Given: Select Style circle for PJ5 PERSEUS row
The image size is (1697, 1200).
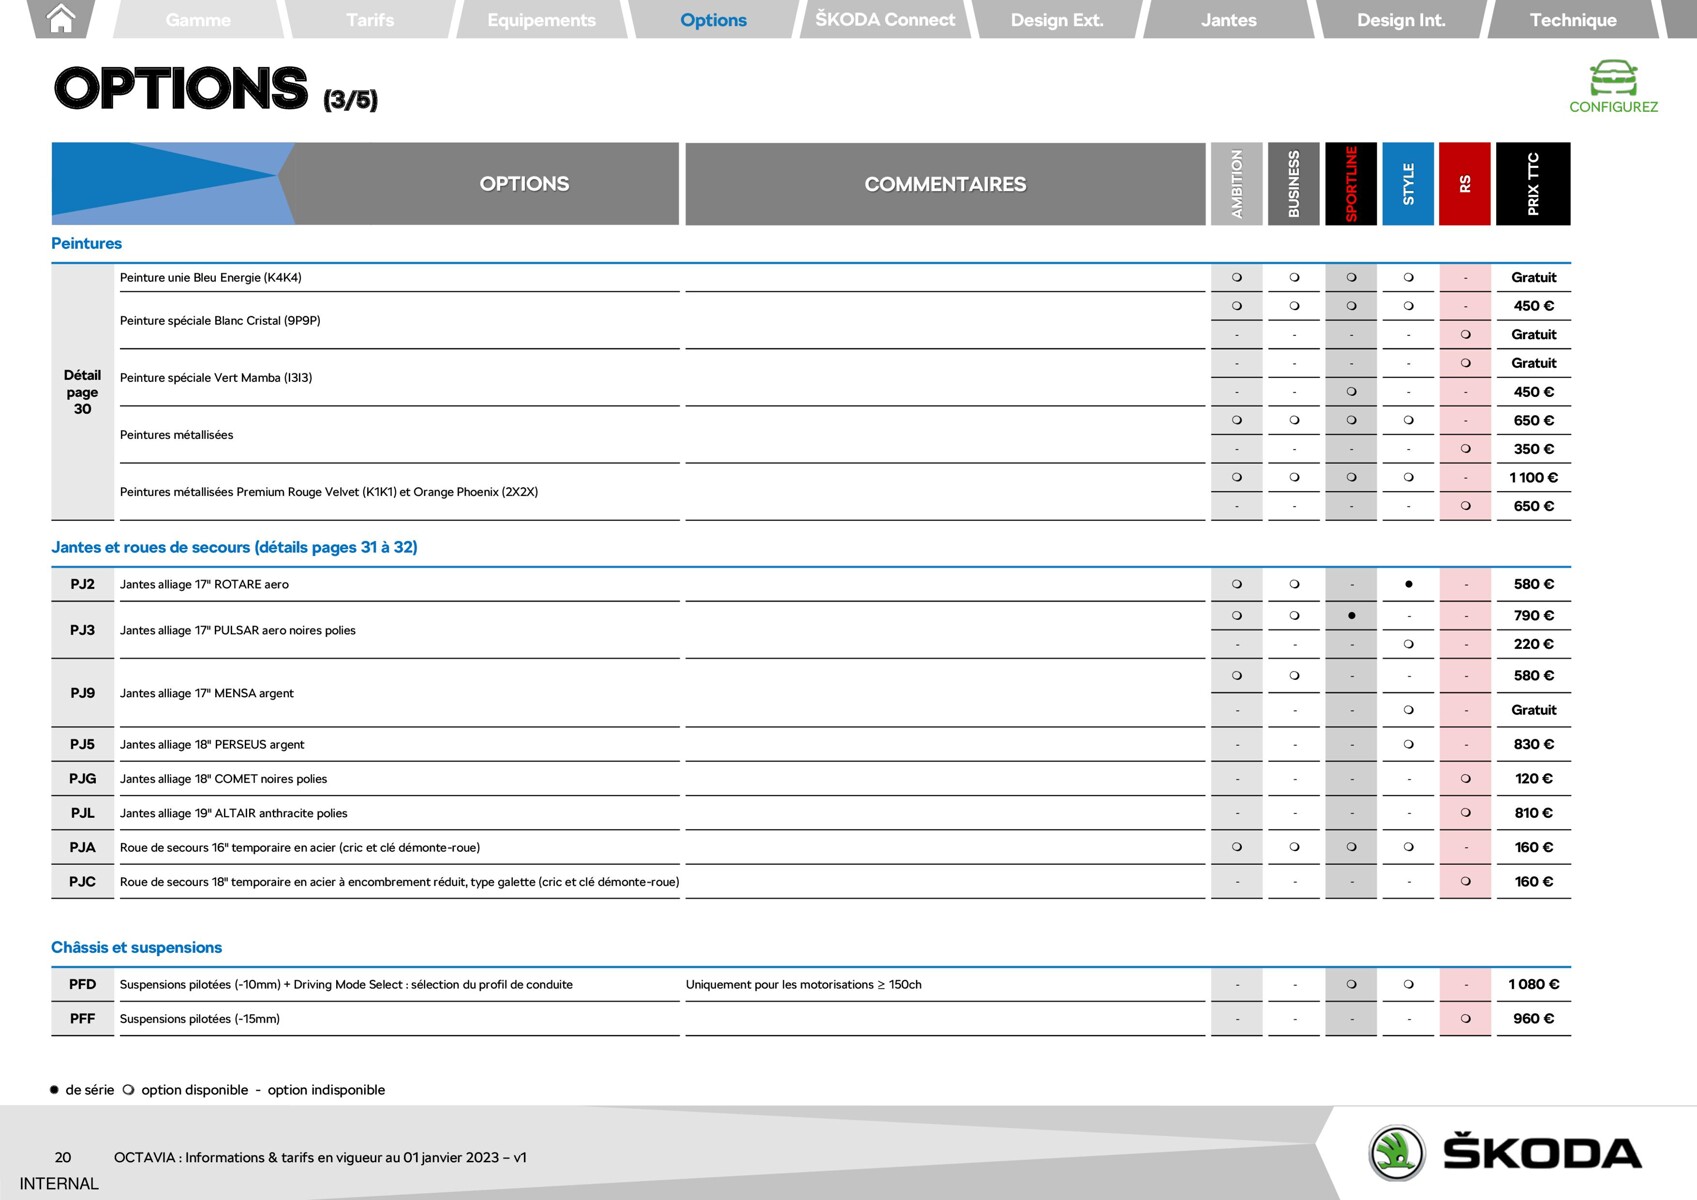Looking at the screenshot, I should click(x=1408, y=744).
